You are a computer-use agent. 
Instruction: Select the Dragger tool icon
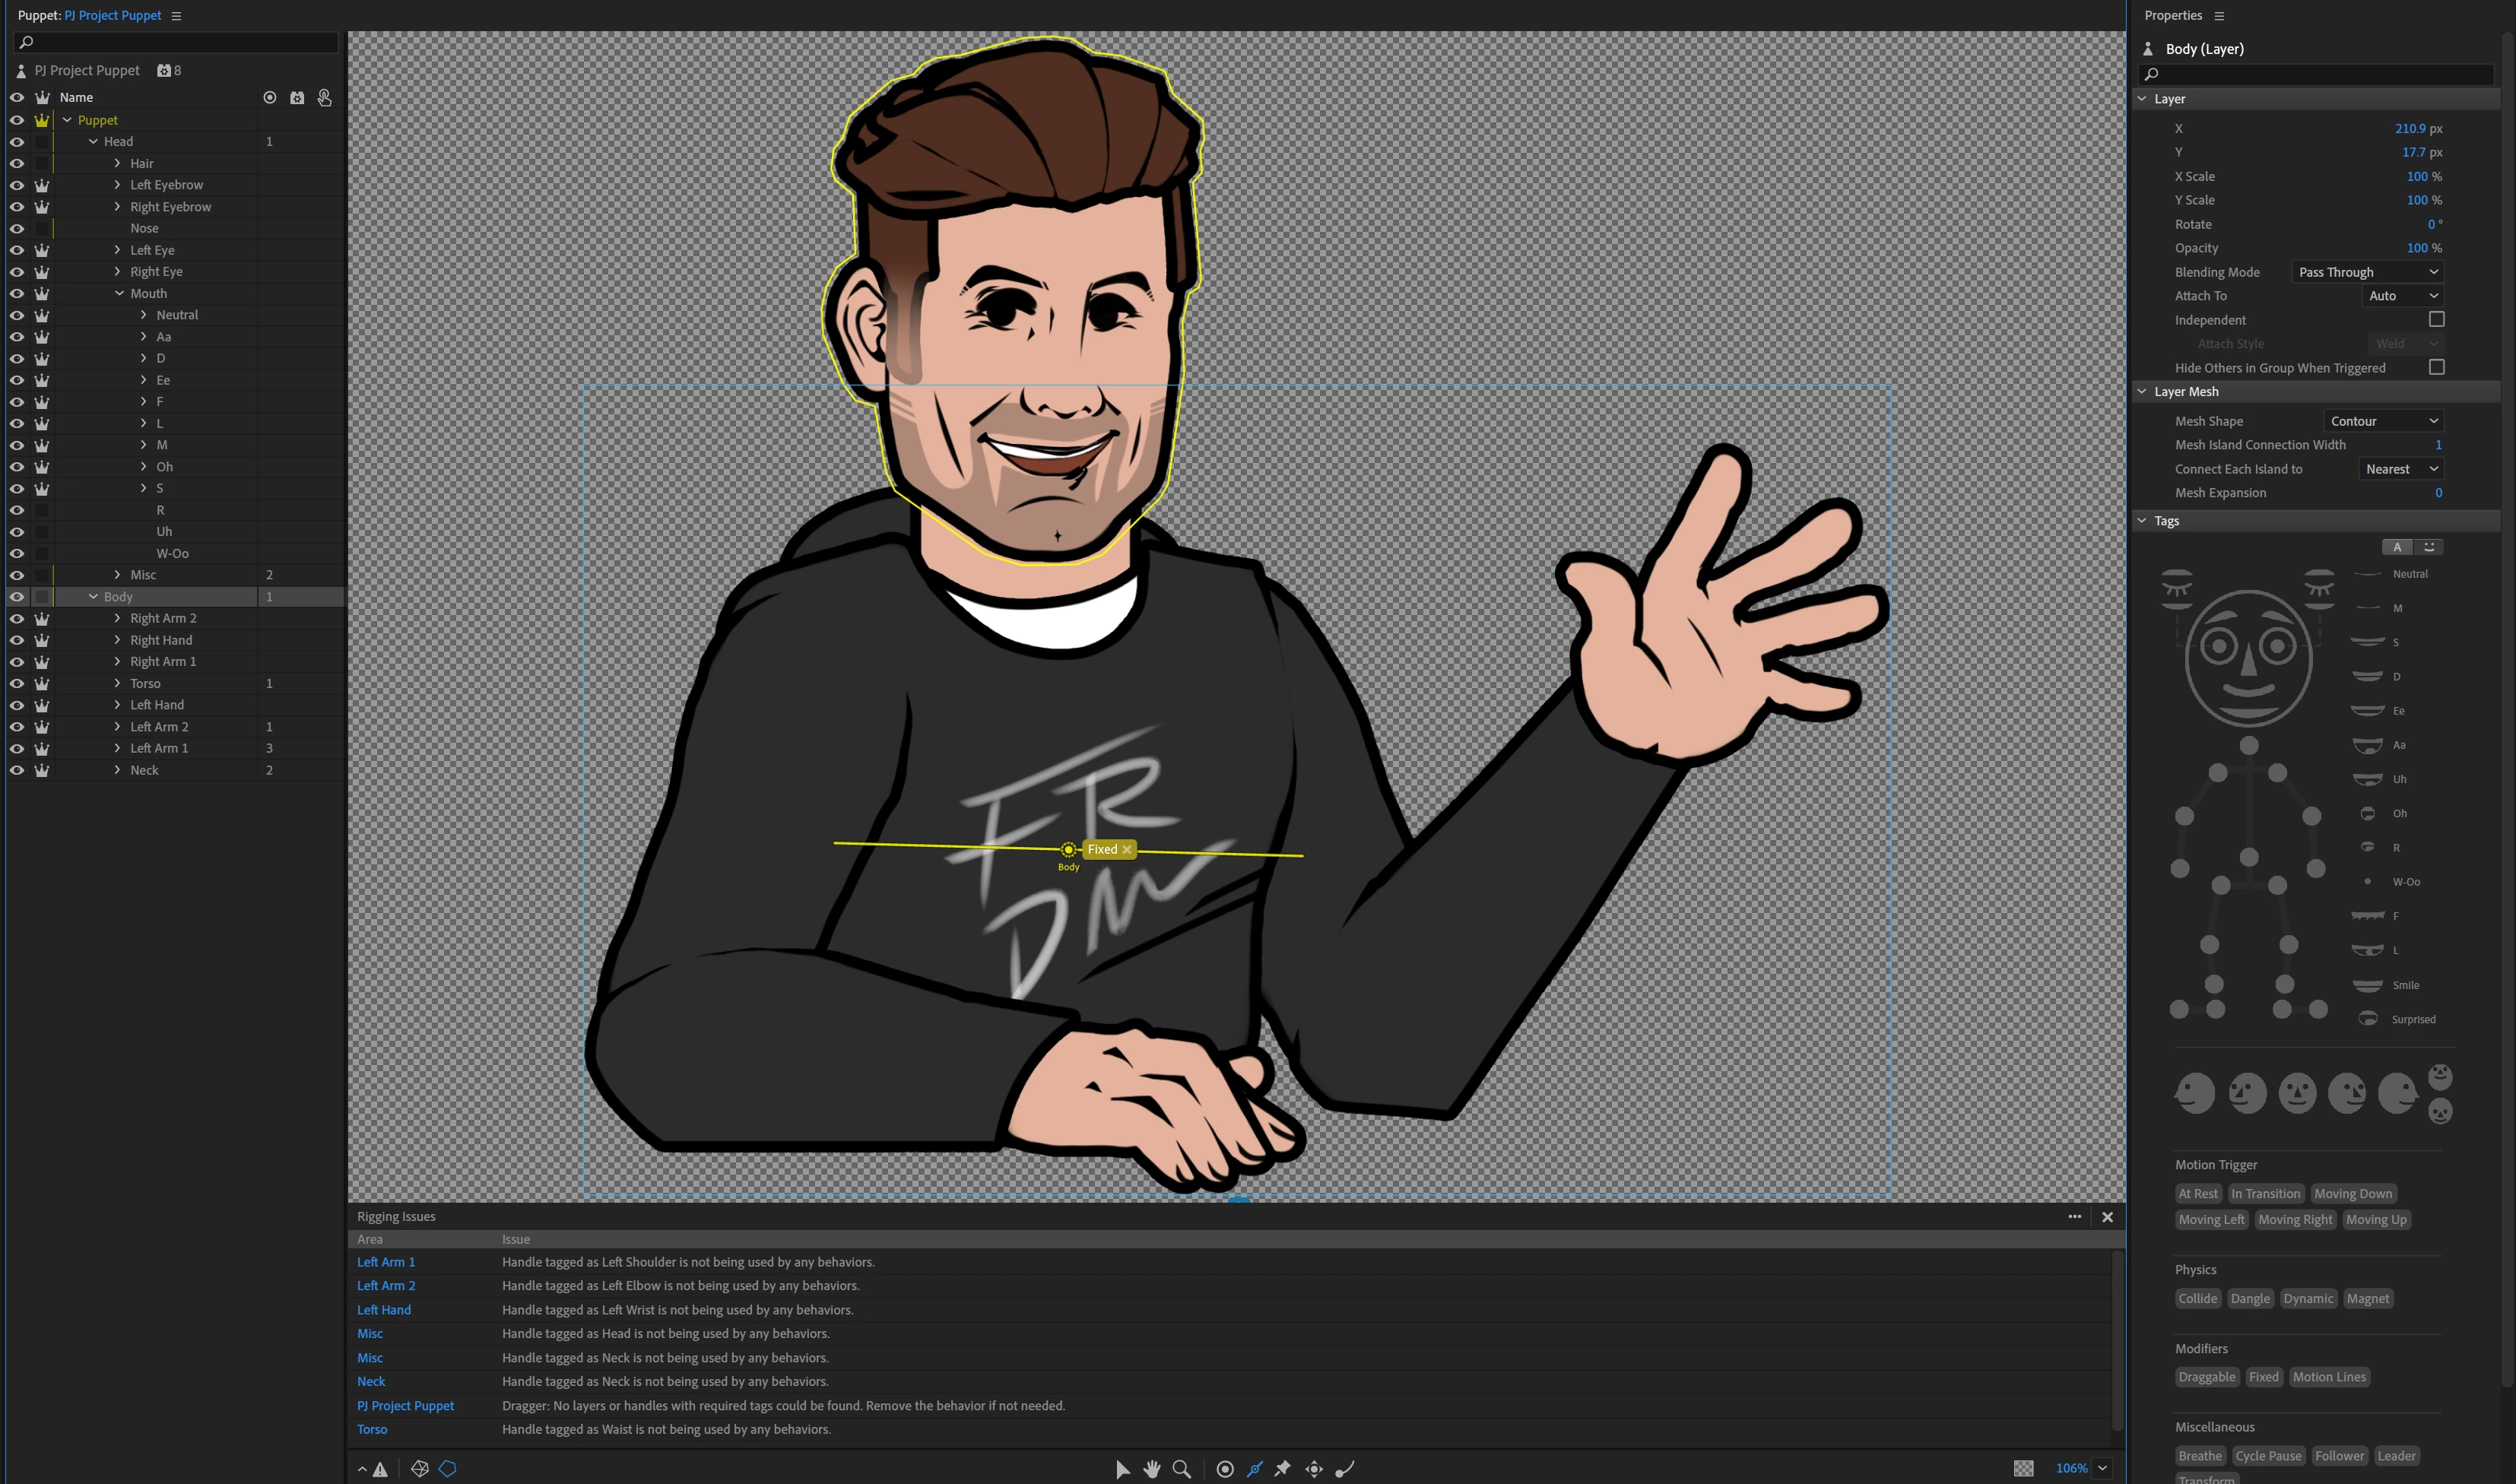click(x=1314, y=1468)
